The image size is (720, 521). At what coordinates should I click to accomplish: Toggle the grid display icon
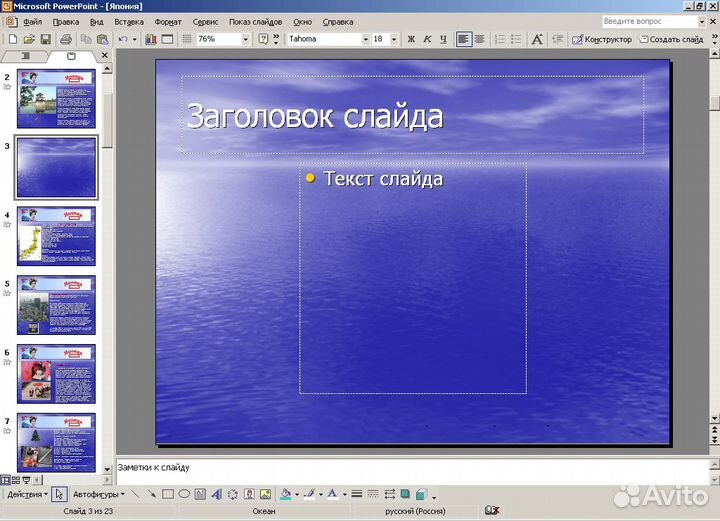coord(187,39)
